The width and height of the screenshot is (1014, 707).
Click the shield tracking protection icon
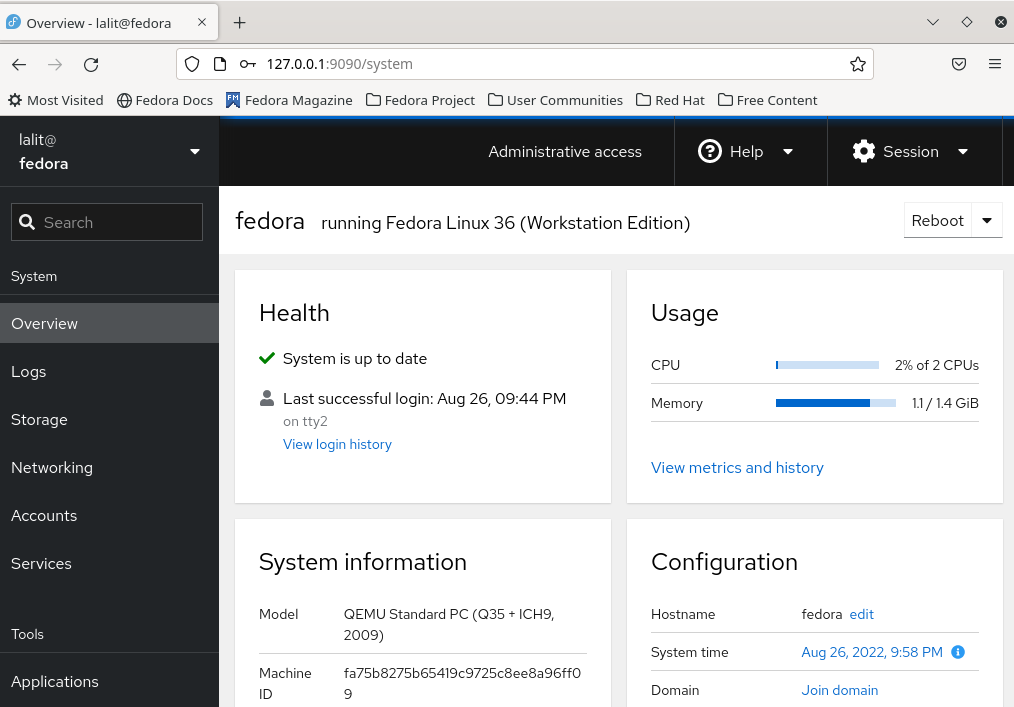(x=192, y=64)
